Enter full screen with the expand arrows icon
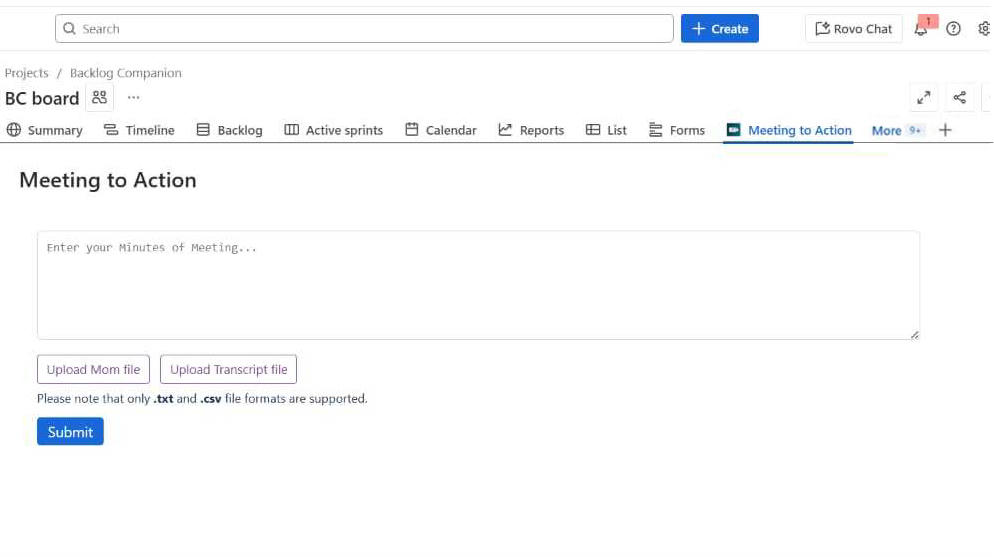Screen dimensions: 994x557 [924, 97]
